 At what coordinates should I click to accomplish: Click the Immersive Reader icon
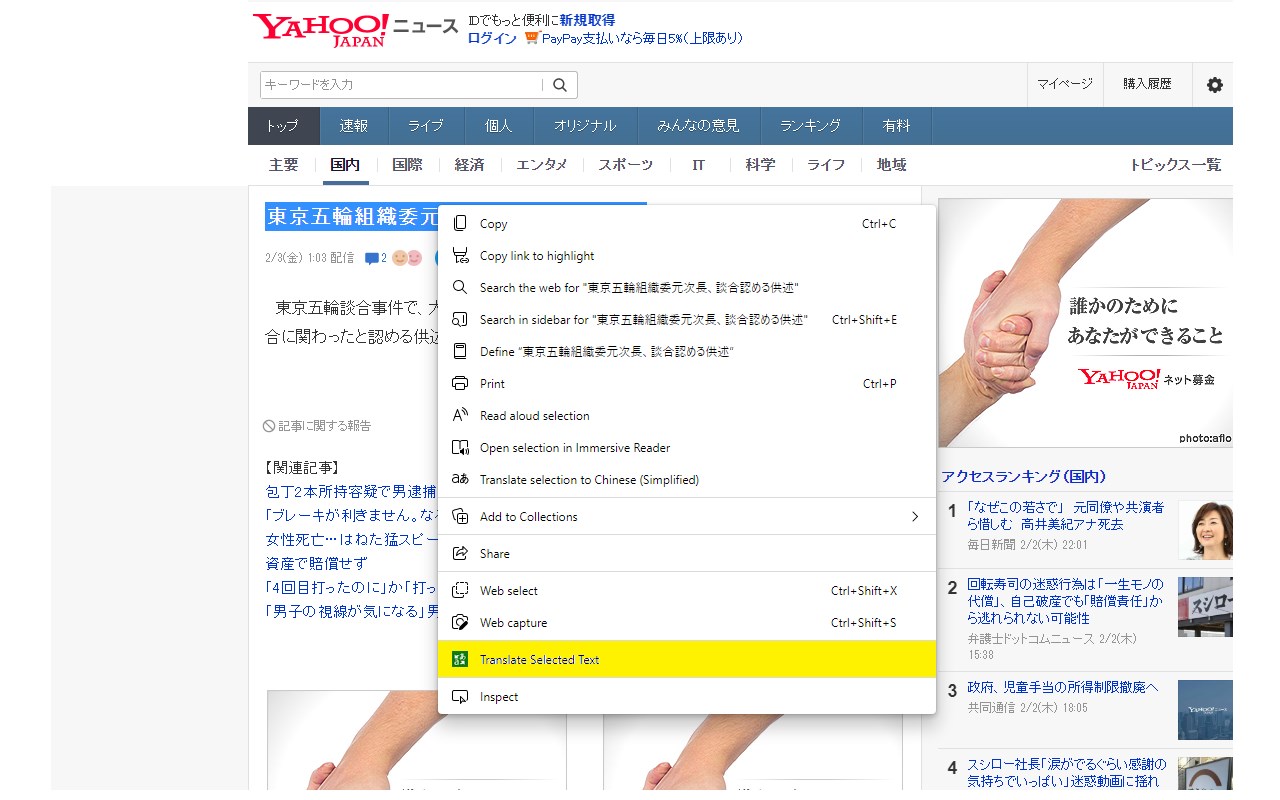coord(460,448)
